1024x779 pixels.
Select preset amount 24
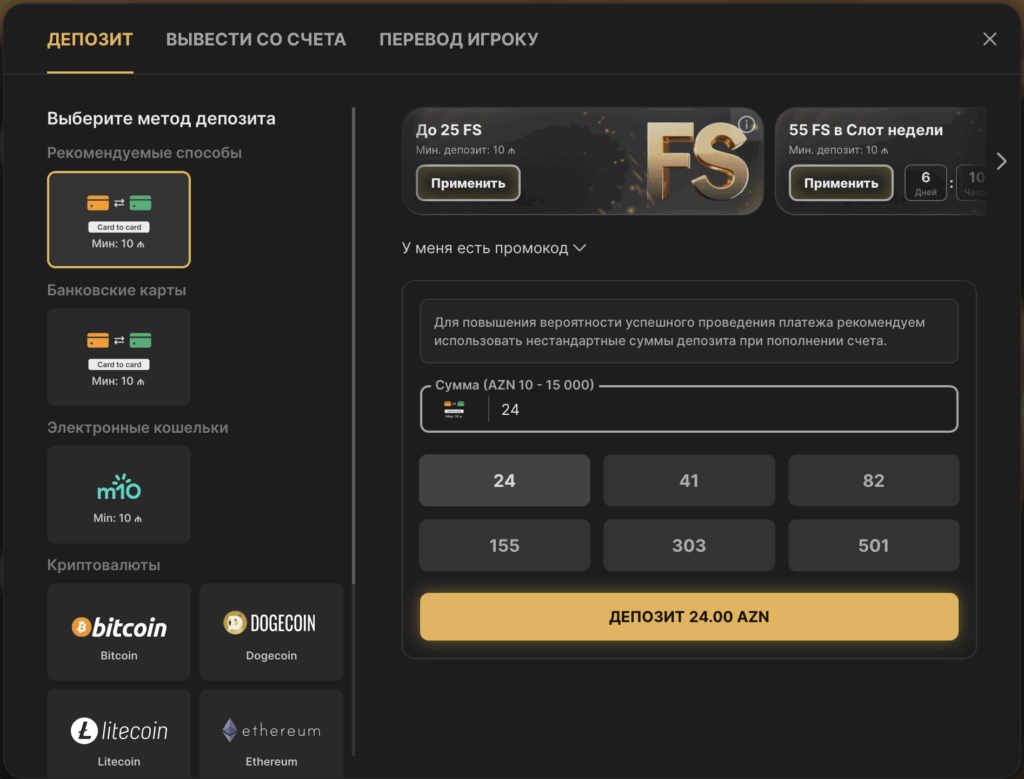click(504, 481)
